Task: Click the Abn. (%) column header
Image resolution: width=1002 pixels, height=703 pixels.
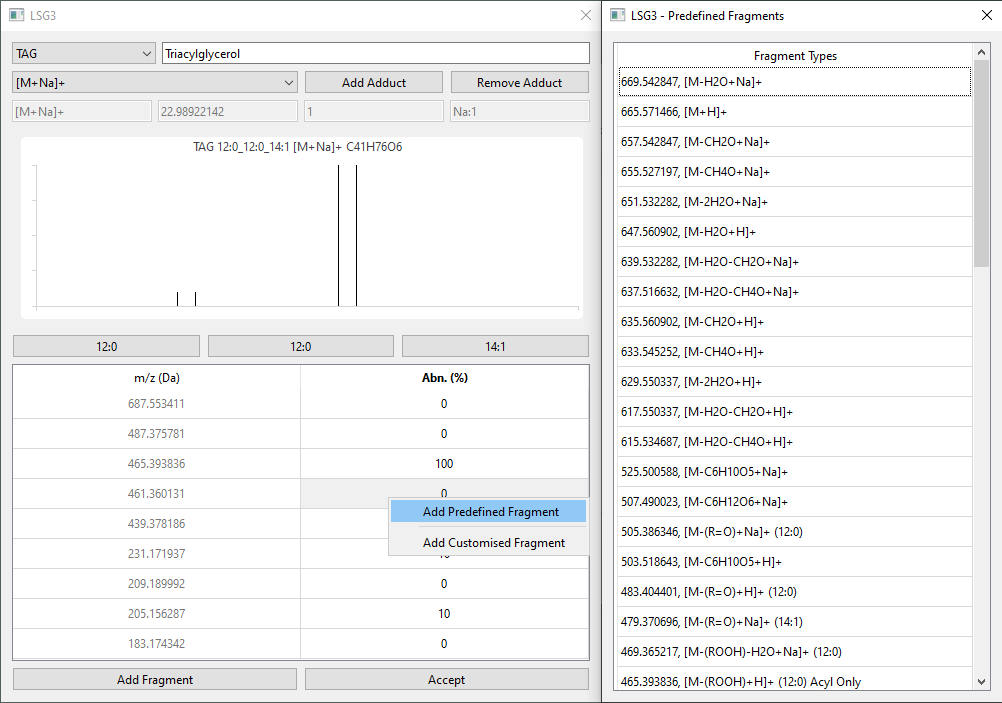Action: coord(445,378)
